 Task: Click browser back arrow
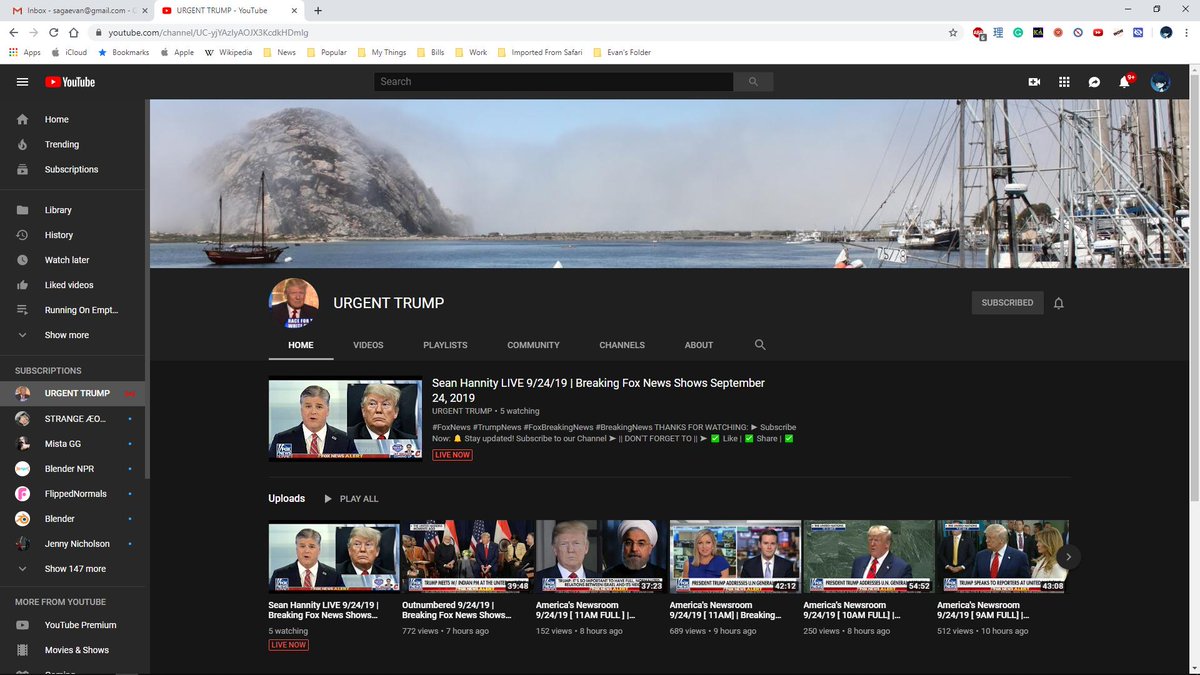pos(13,32)
